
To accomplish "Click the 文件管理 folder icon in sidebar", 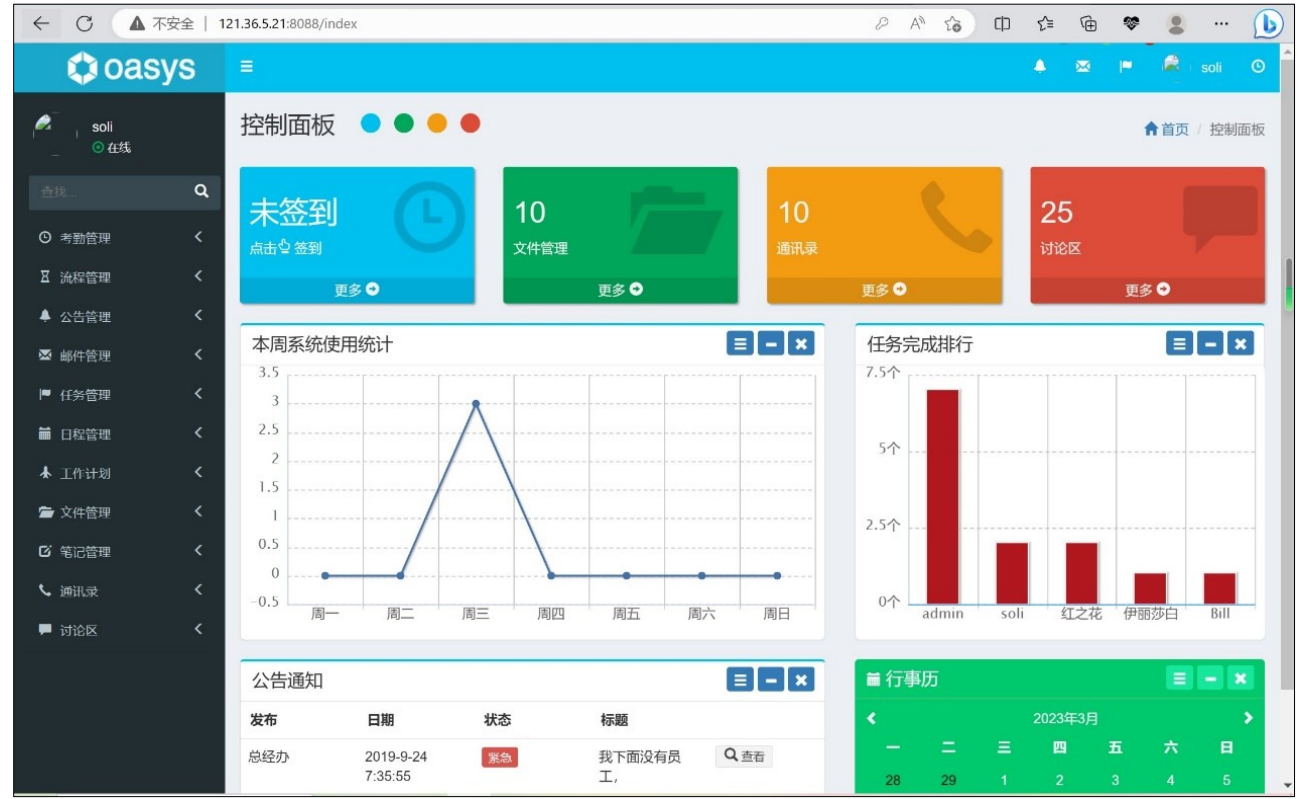I will click(x=45, y=512).
